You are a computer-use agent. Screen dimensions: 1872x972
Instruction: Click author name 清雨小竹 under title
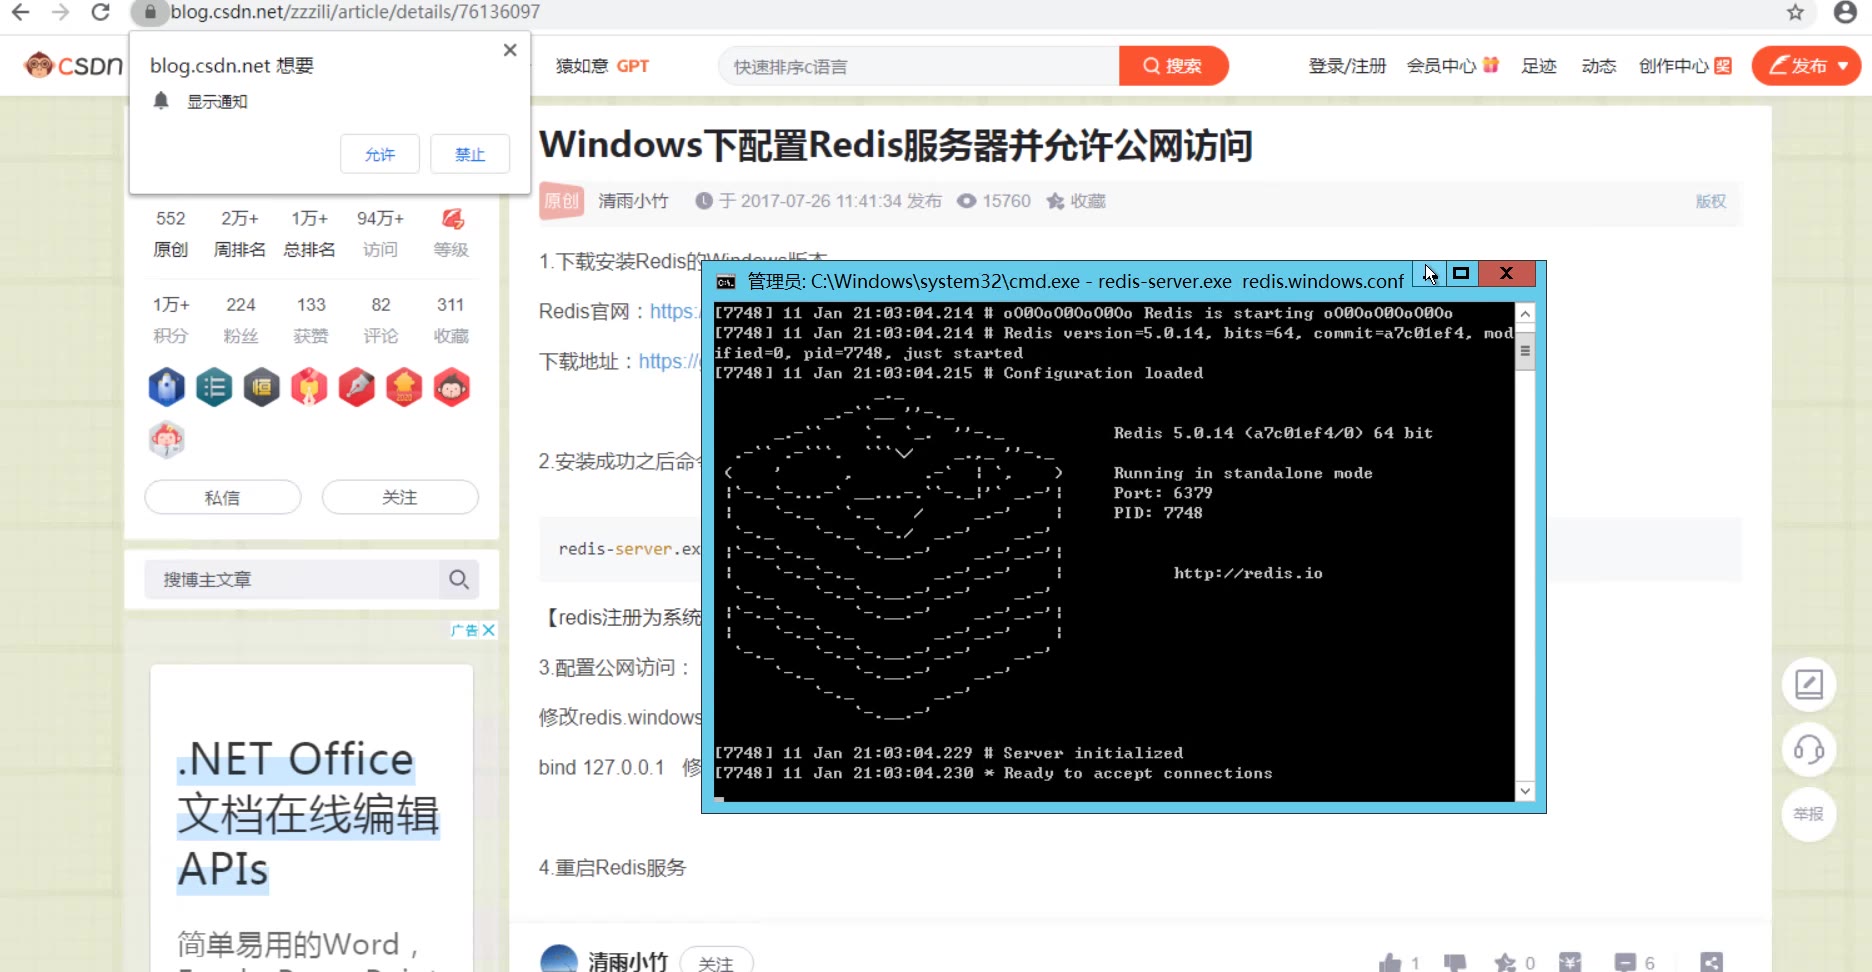click(x=633, y=201)
